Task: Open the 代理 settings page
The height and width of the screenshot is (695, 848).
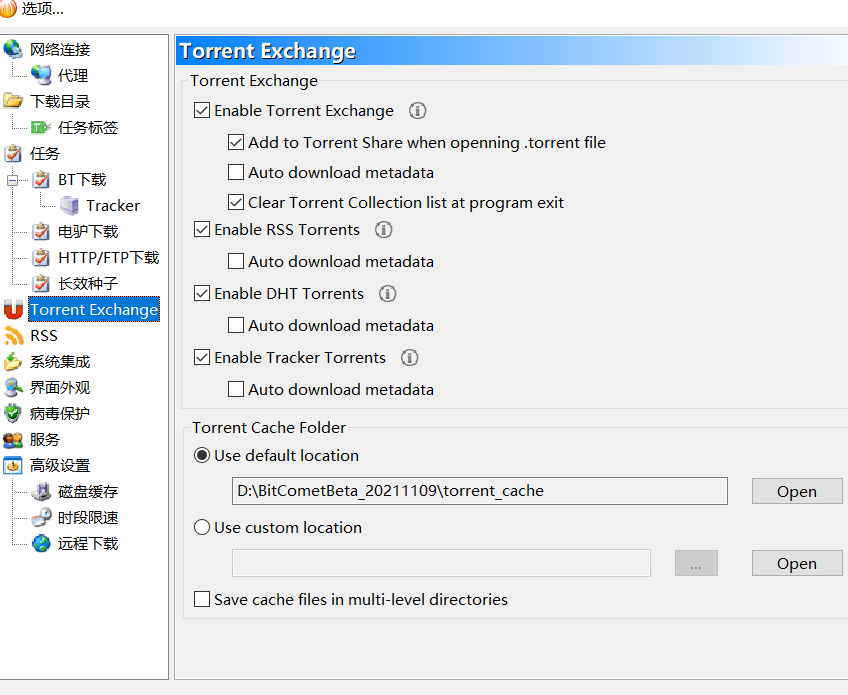Action: coord(73,76)
